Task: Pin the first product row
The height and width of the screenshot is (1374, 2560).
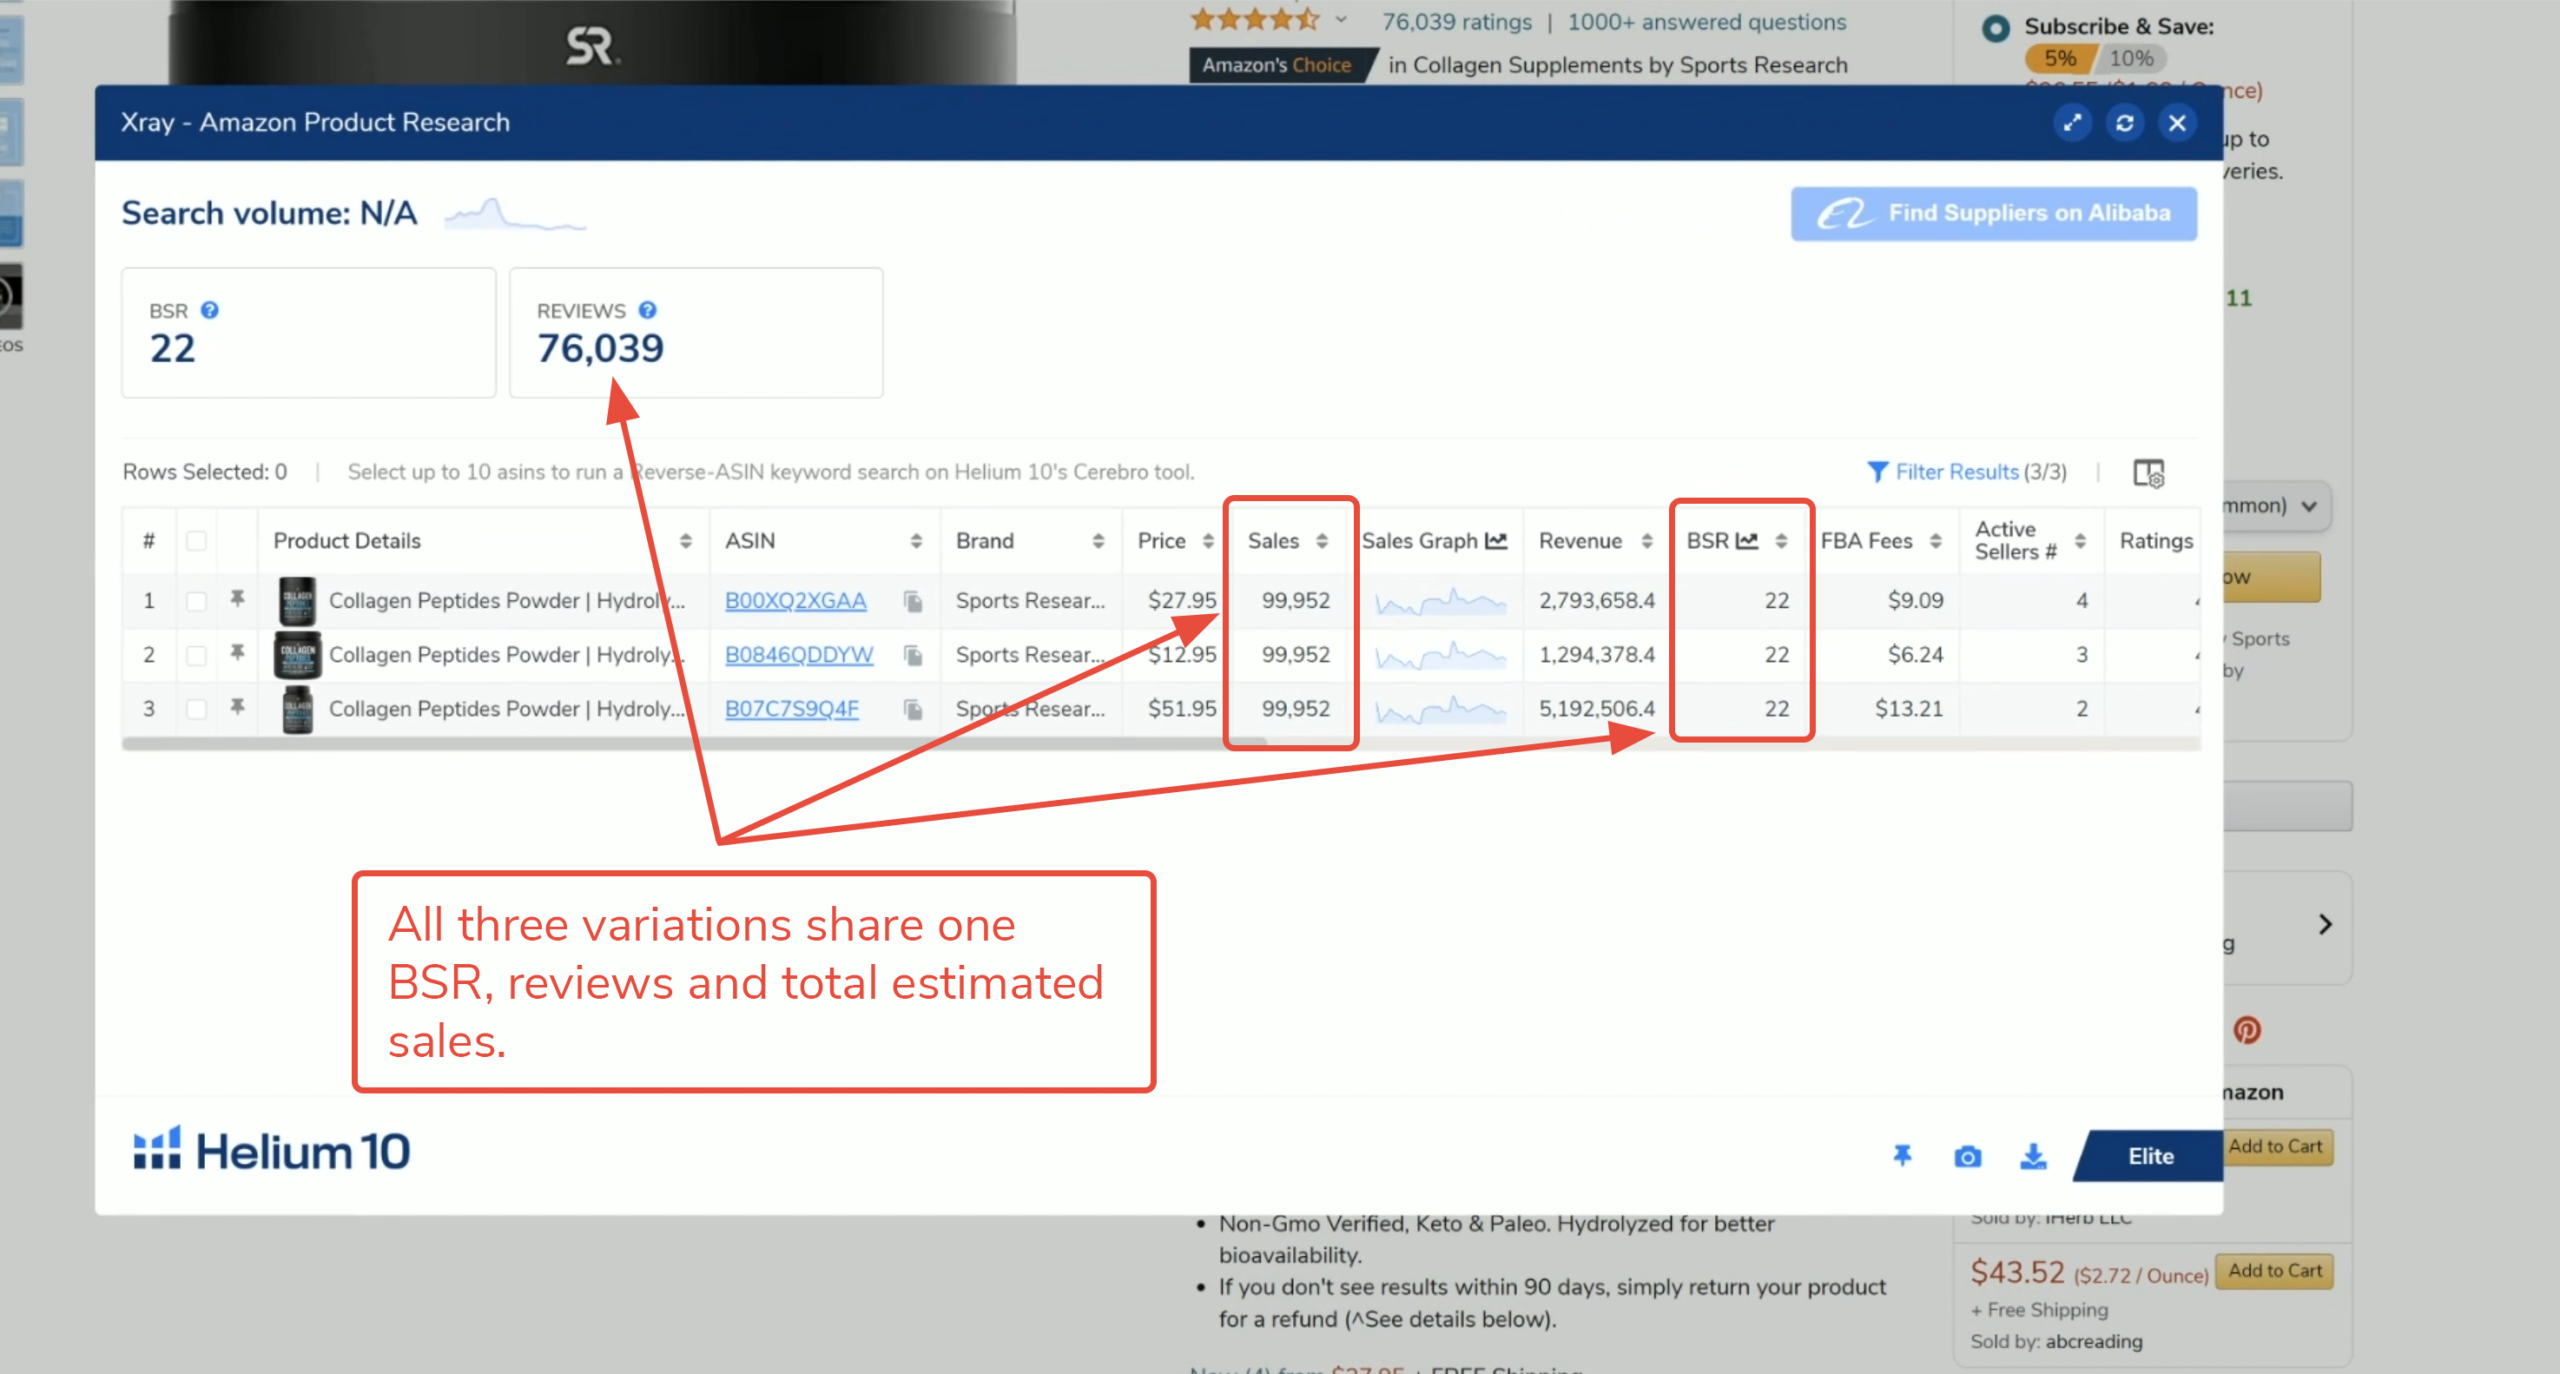Action: [237, 599]
